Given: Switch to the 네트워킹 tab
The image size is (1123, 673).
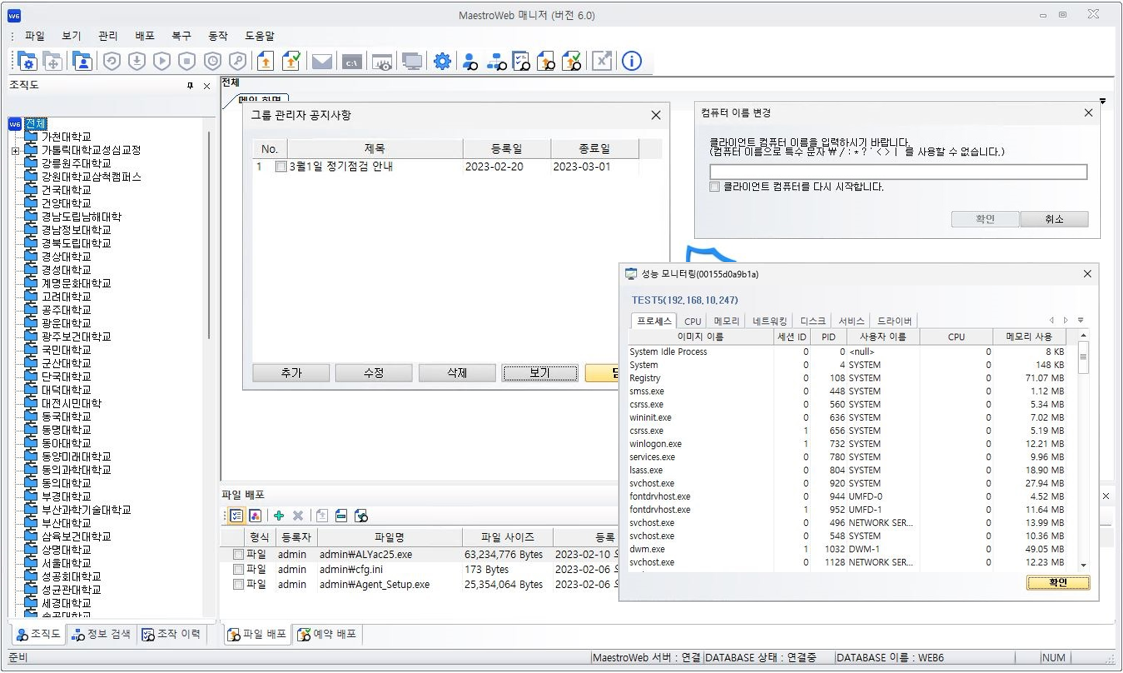Looking at the screenshot, I should 769,321.
